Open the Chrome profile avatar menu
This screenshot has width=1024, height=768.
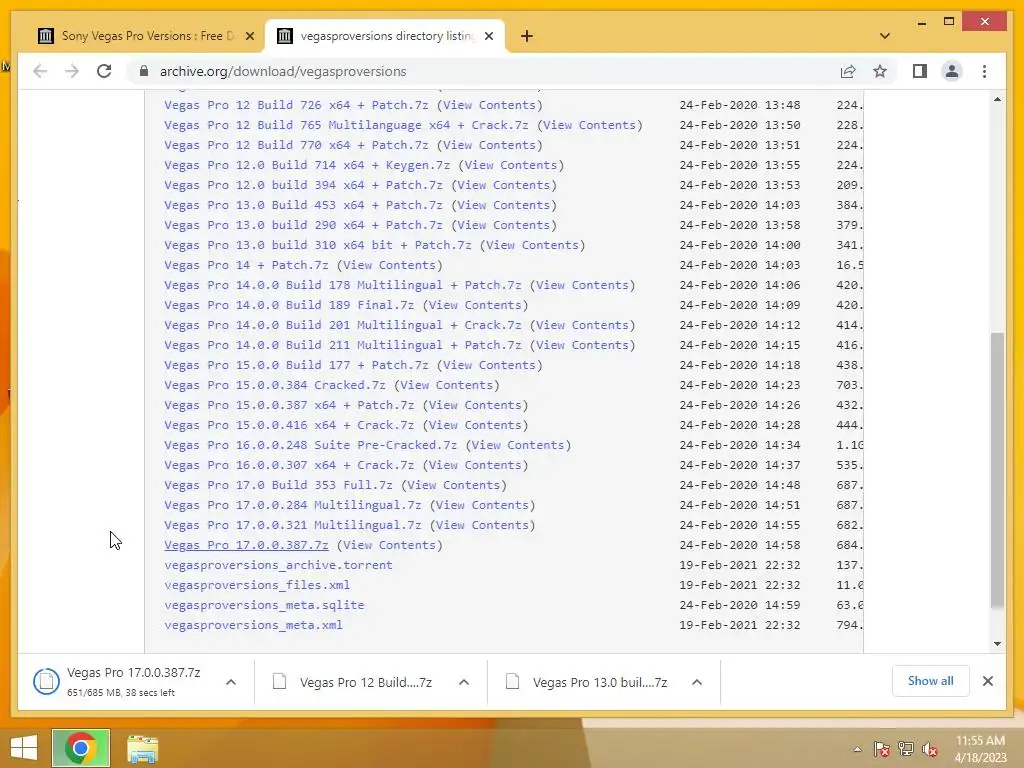[952, 71]
